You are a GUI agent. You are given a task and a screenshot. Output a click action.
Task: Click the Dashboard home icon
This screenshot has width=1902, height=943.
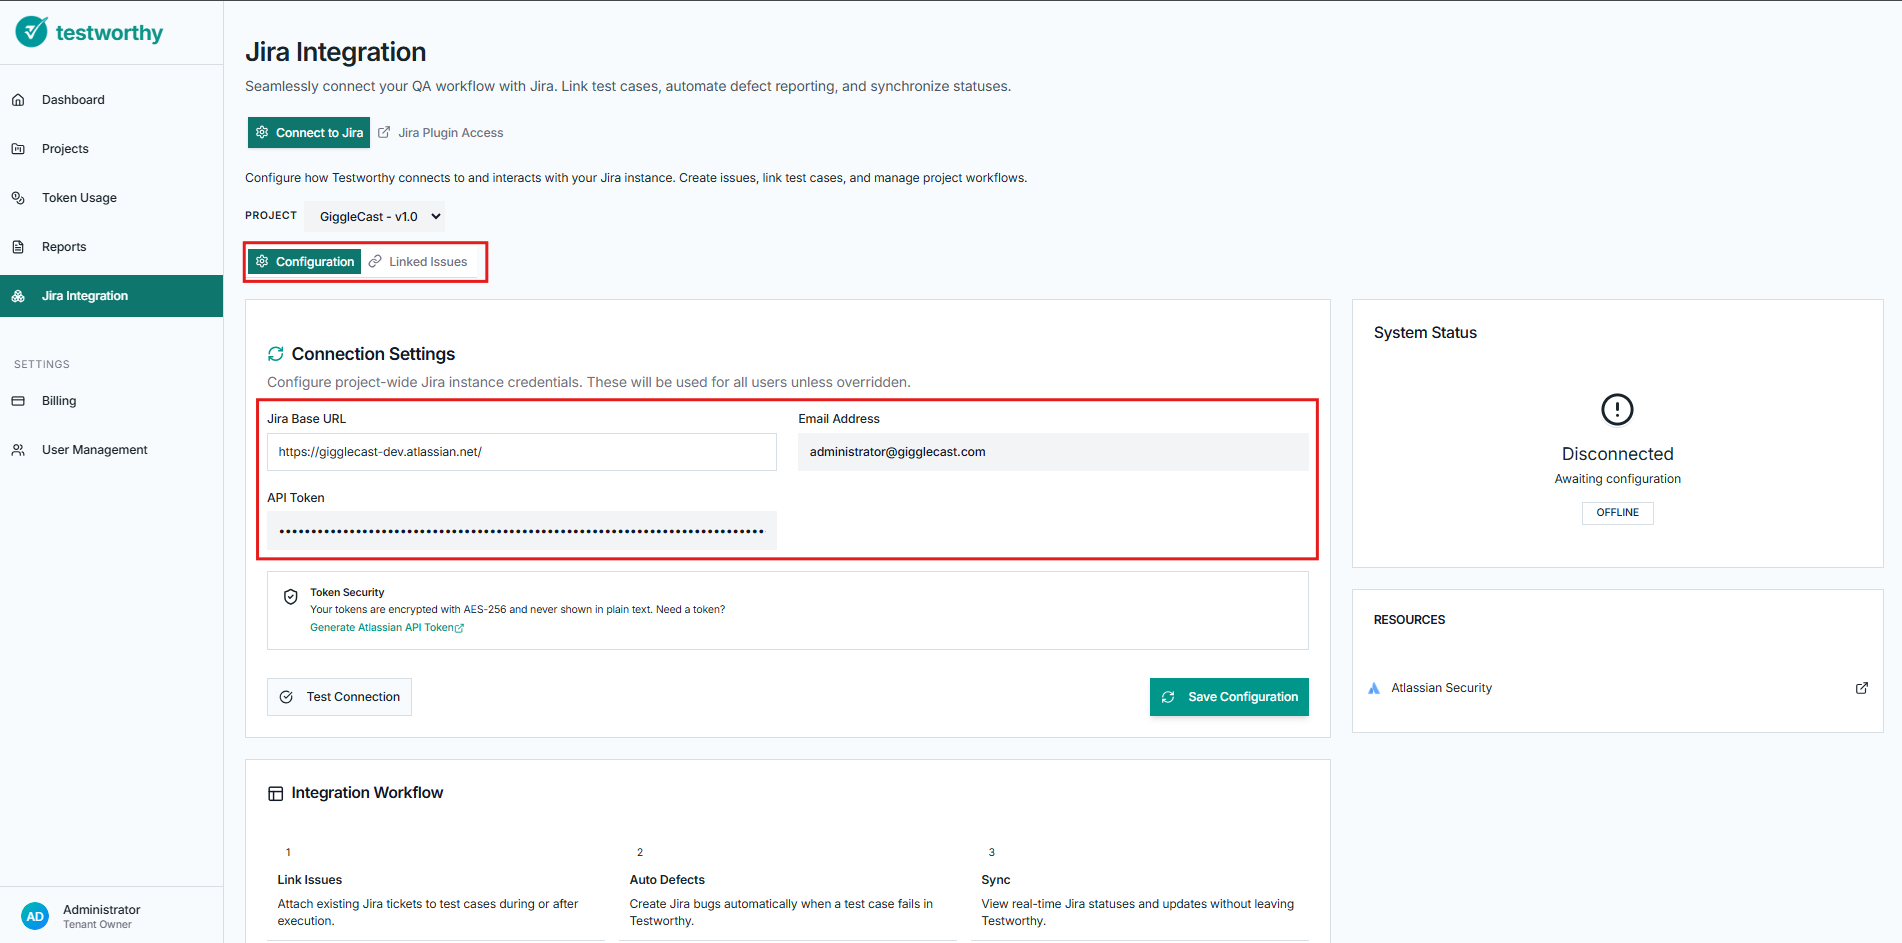18,100
